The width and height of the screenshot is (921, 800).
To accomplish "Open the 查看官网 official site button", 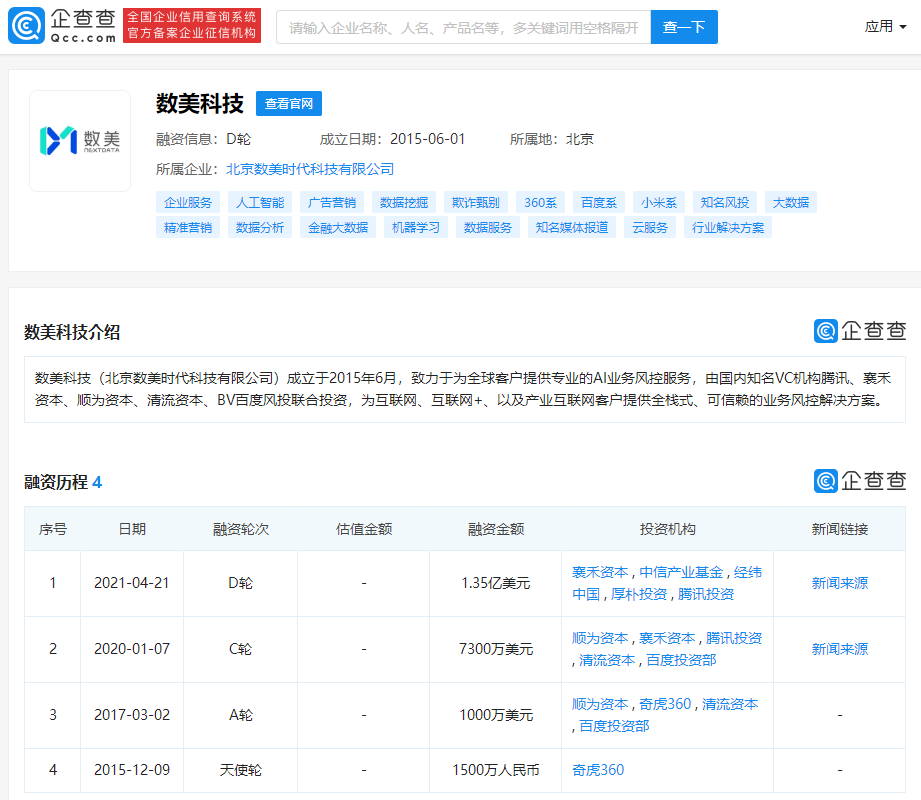I will coord(288,104).
